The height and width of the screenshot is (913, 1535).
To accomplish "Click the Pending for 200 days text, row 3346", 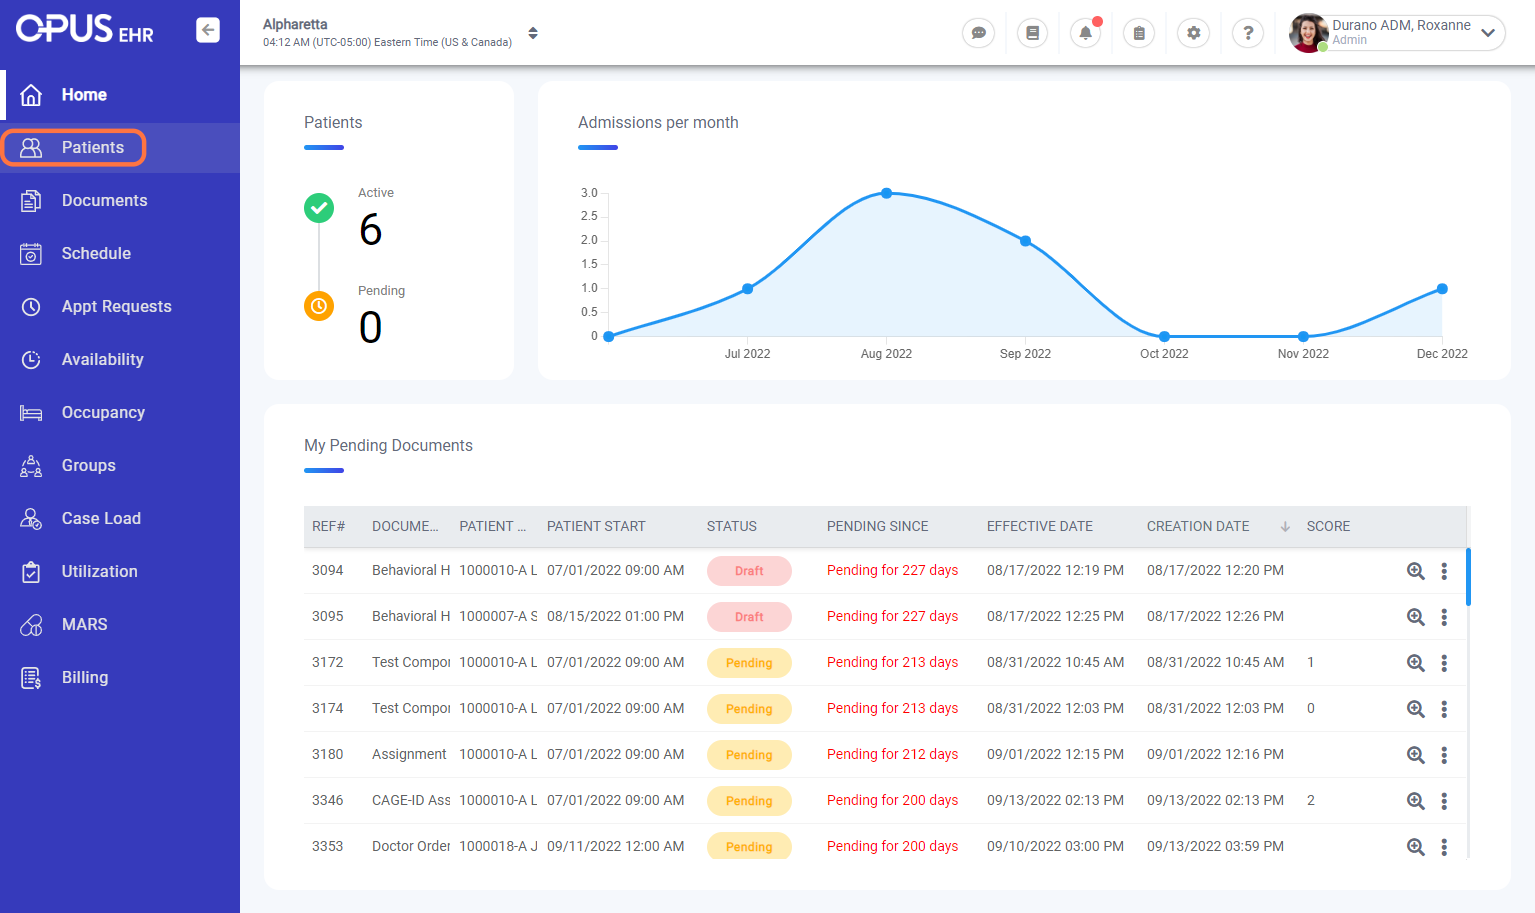I will (892, 800).
